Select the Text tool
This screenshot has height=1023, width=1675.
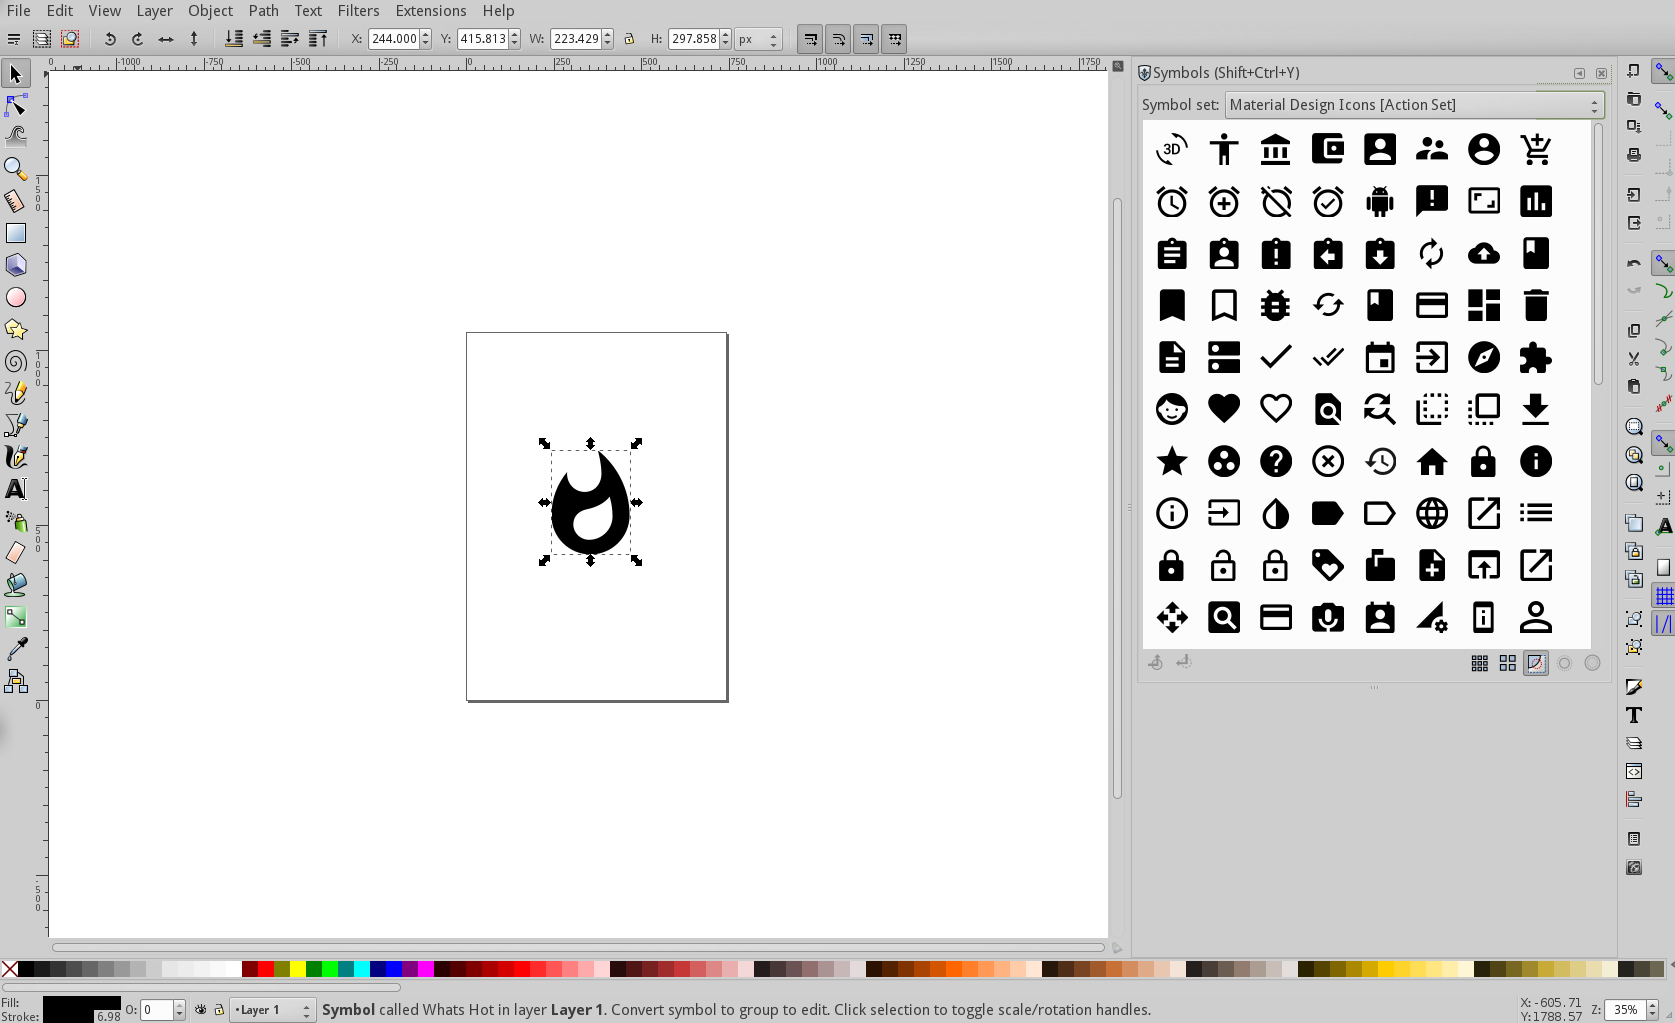[x=16, y=489]
